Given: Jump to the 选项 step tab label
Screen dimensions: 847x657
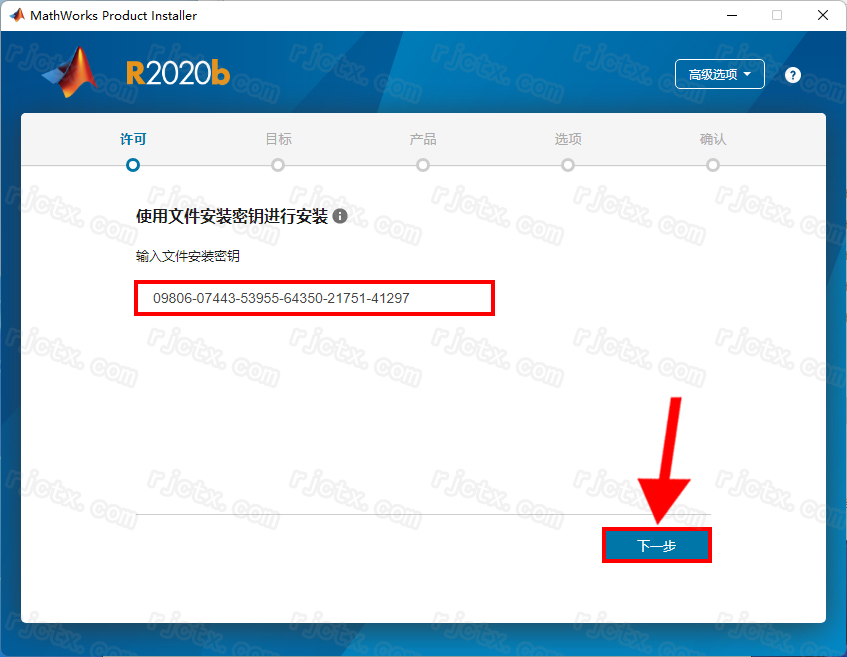Looking at the screenshot, I should point(568,139).
